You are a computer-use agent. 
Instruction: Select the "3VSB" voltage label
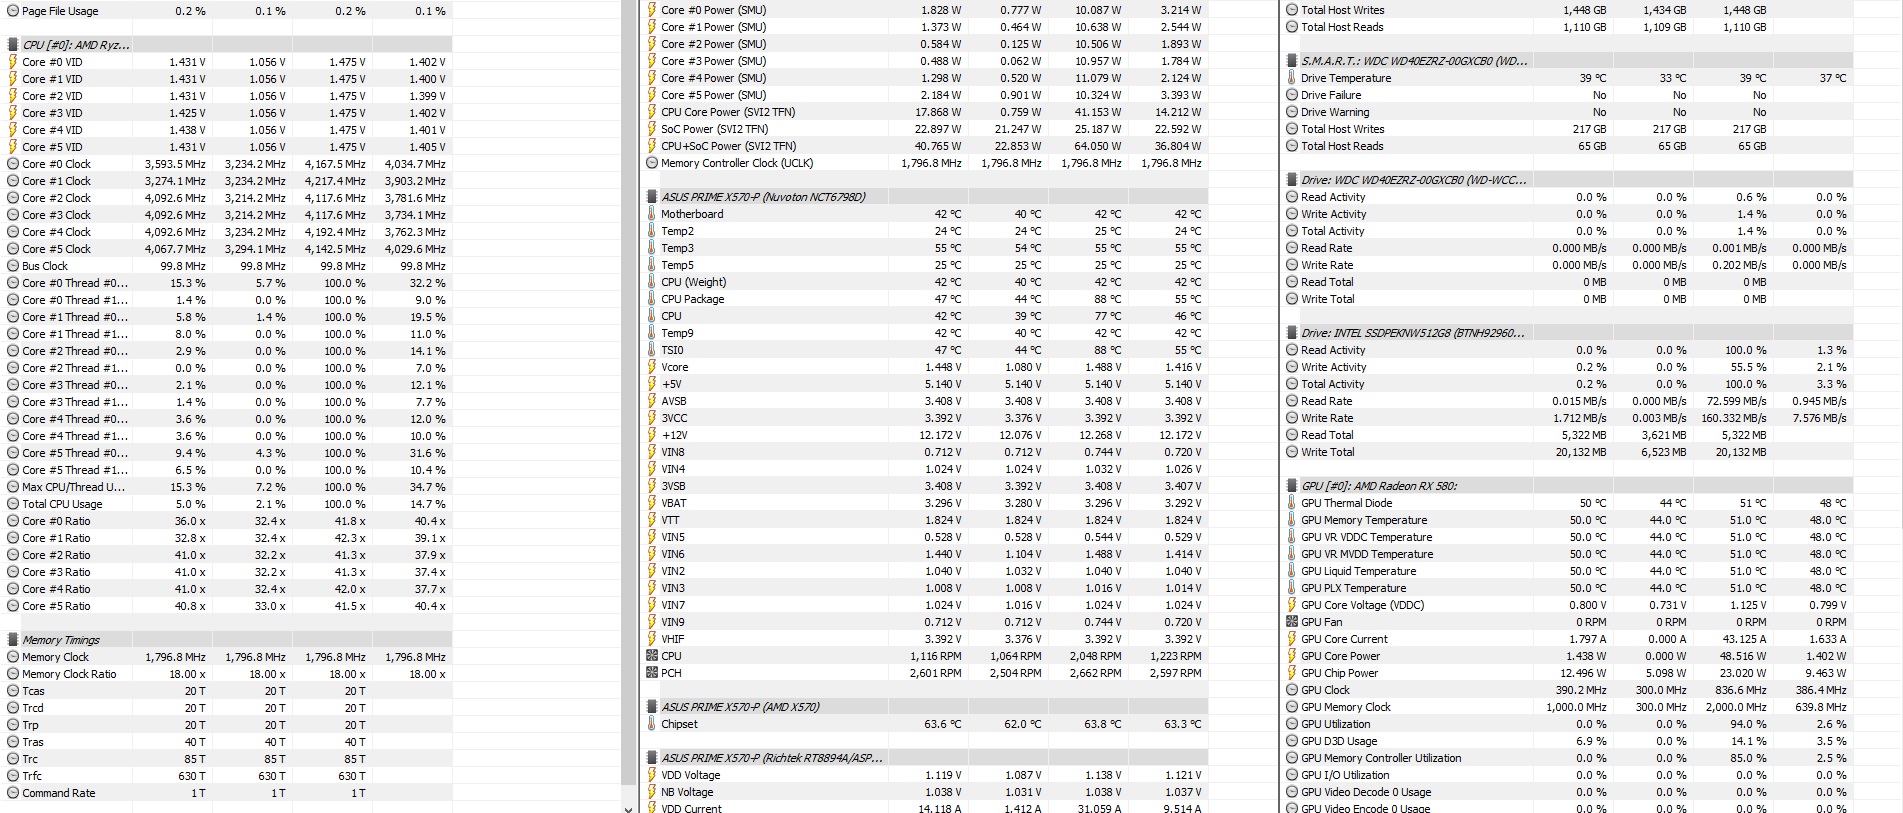673,486
